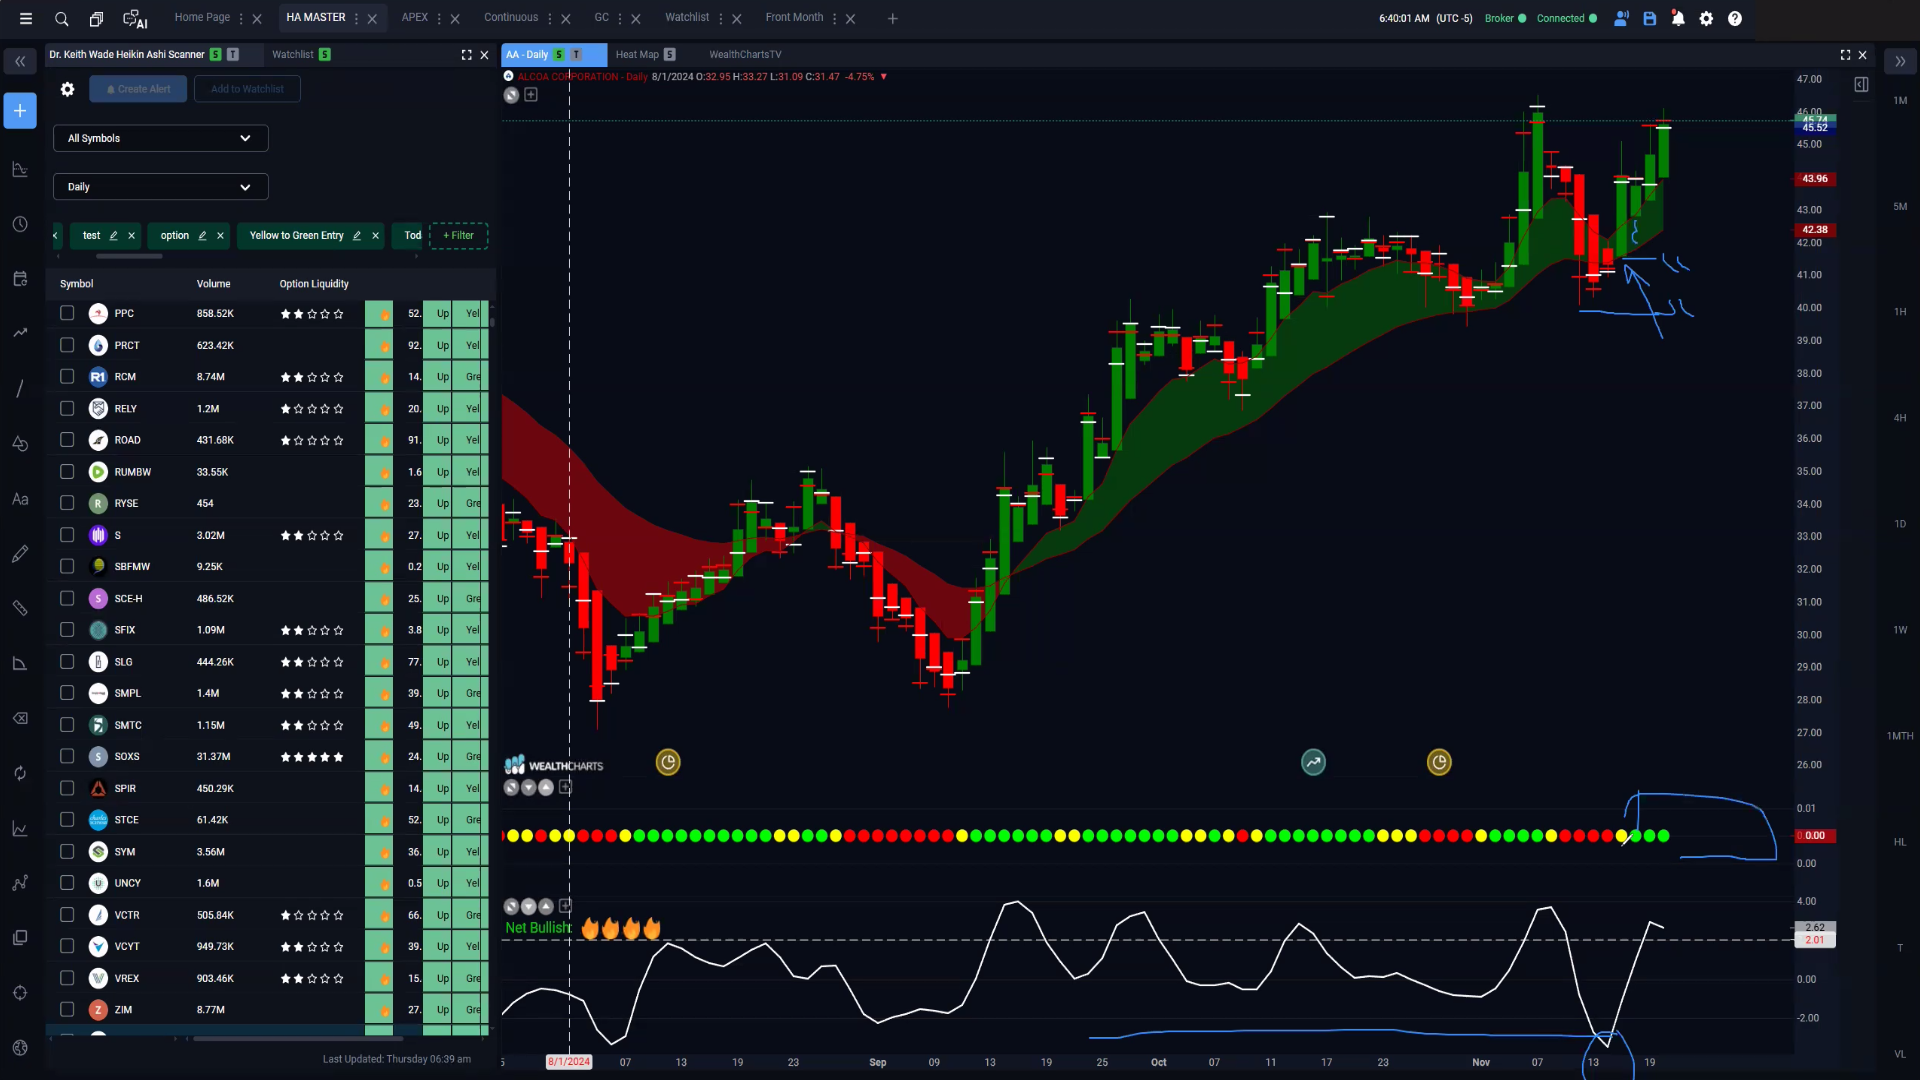
Task: Open Continuous tab options menu
Action: click(550, 18)
